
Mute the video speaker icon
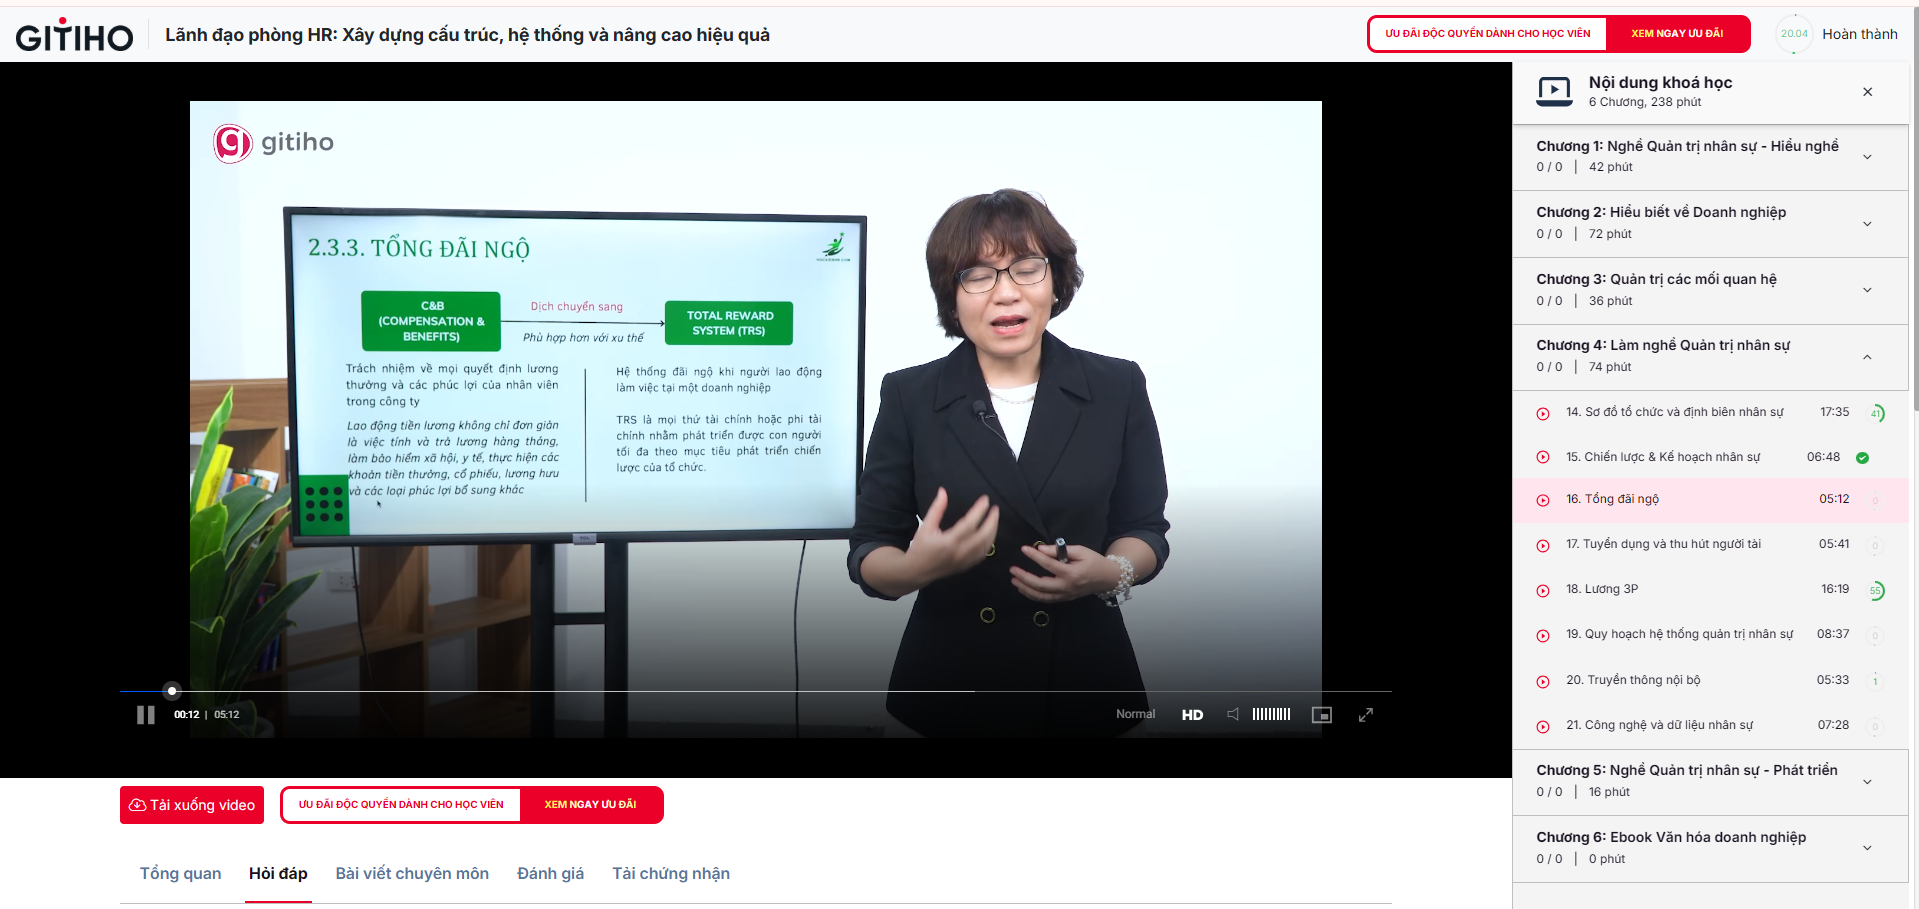1233,714
